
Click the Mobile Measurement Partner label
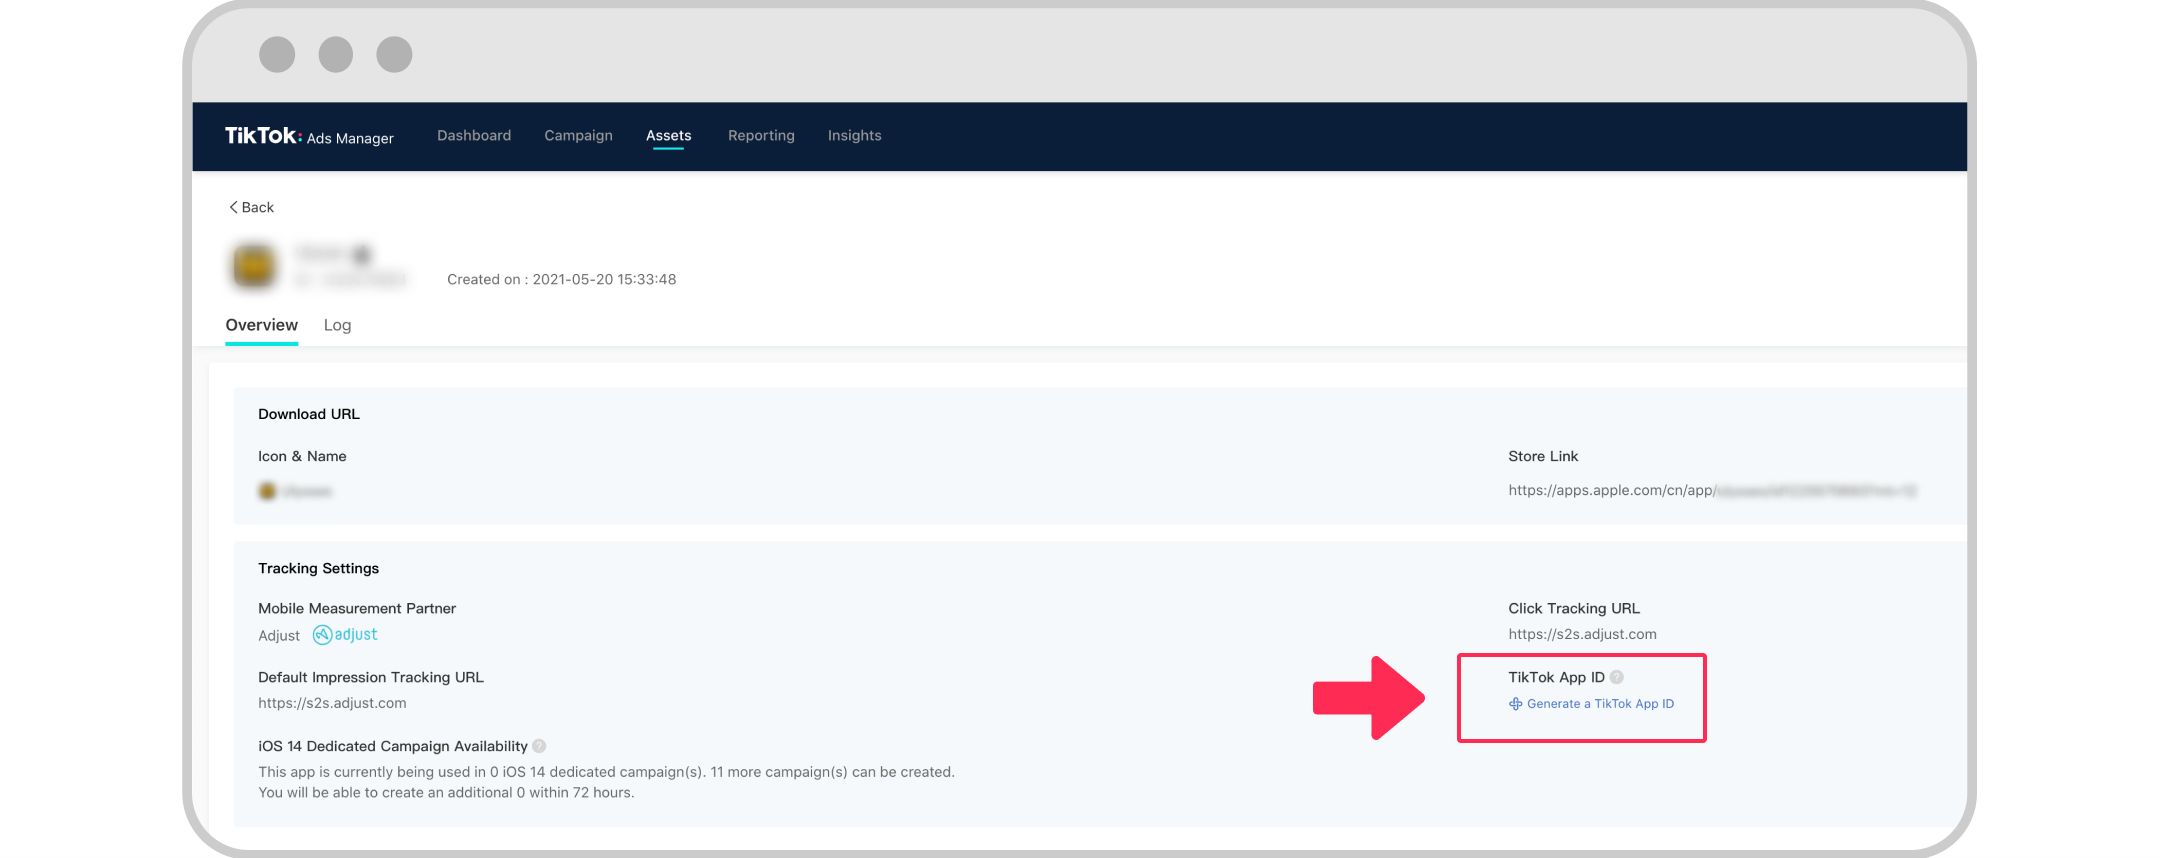point(356,608)
